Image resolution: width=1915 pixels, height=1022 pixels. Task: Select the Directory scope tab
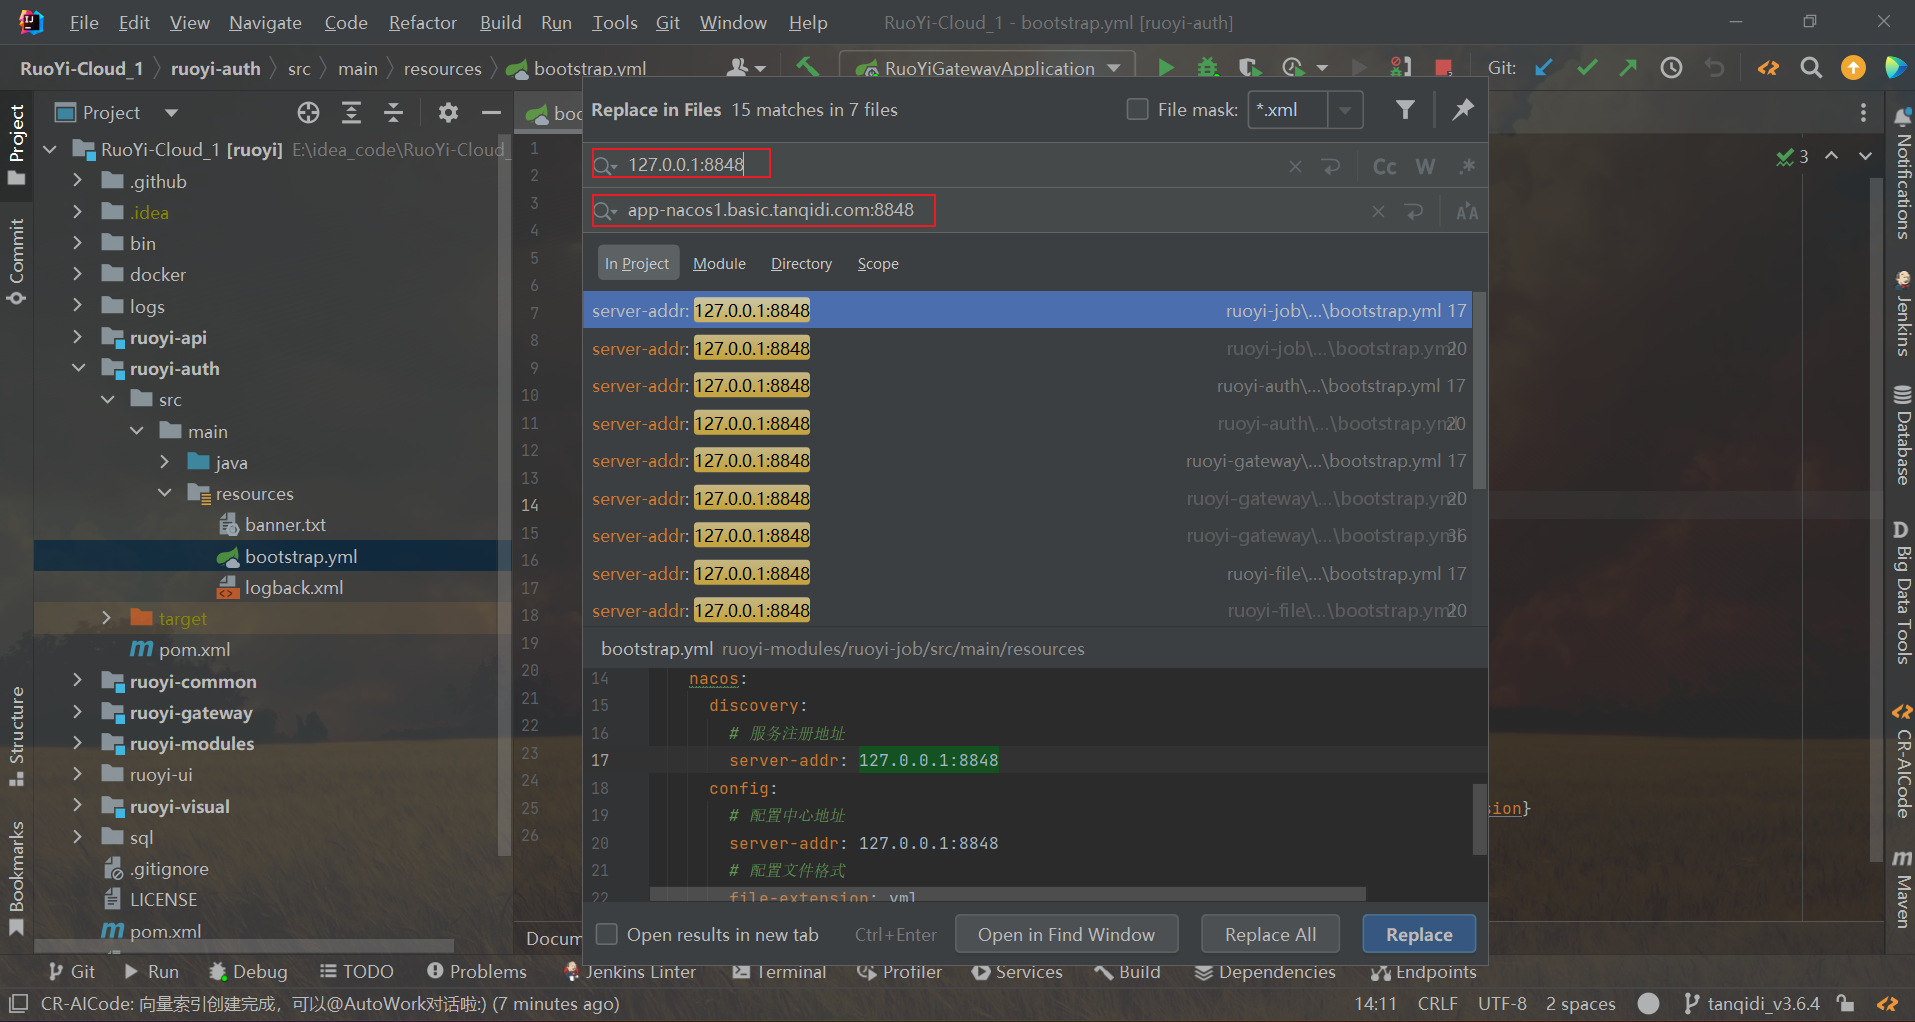point(801,264)
